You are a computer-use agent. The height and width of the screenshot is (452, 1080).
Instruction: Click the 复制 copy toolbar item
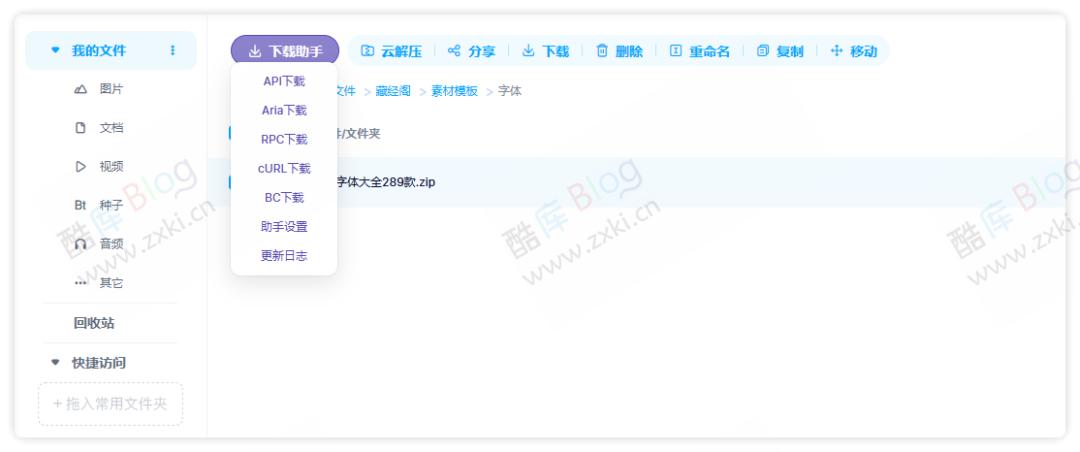[780, 51]
